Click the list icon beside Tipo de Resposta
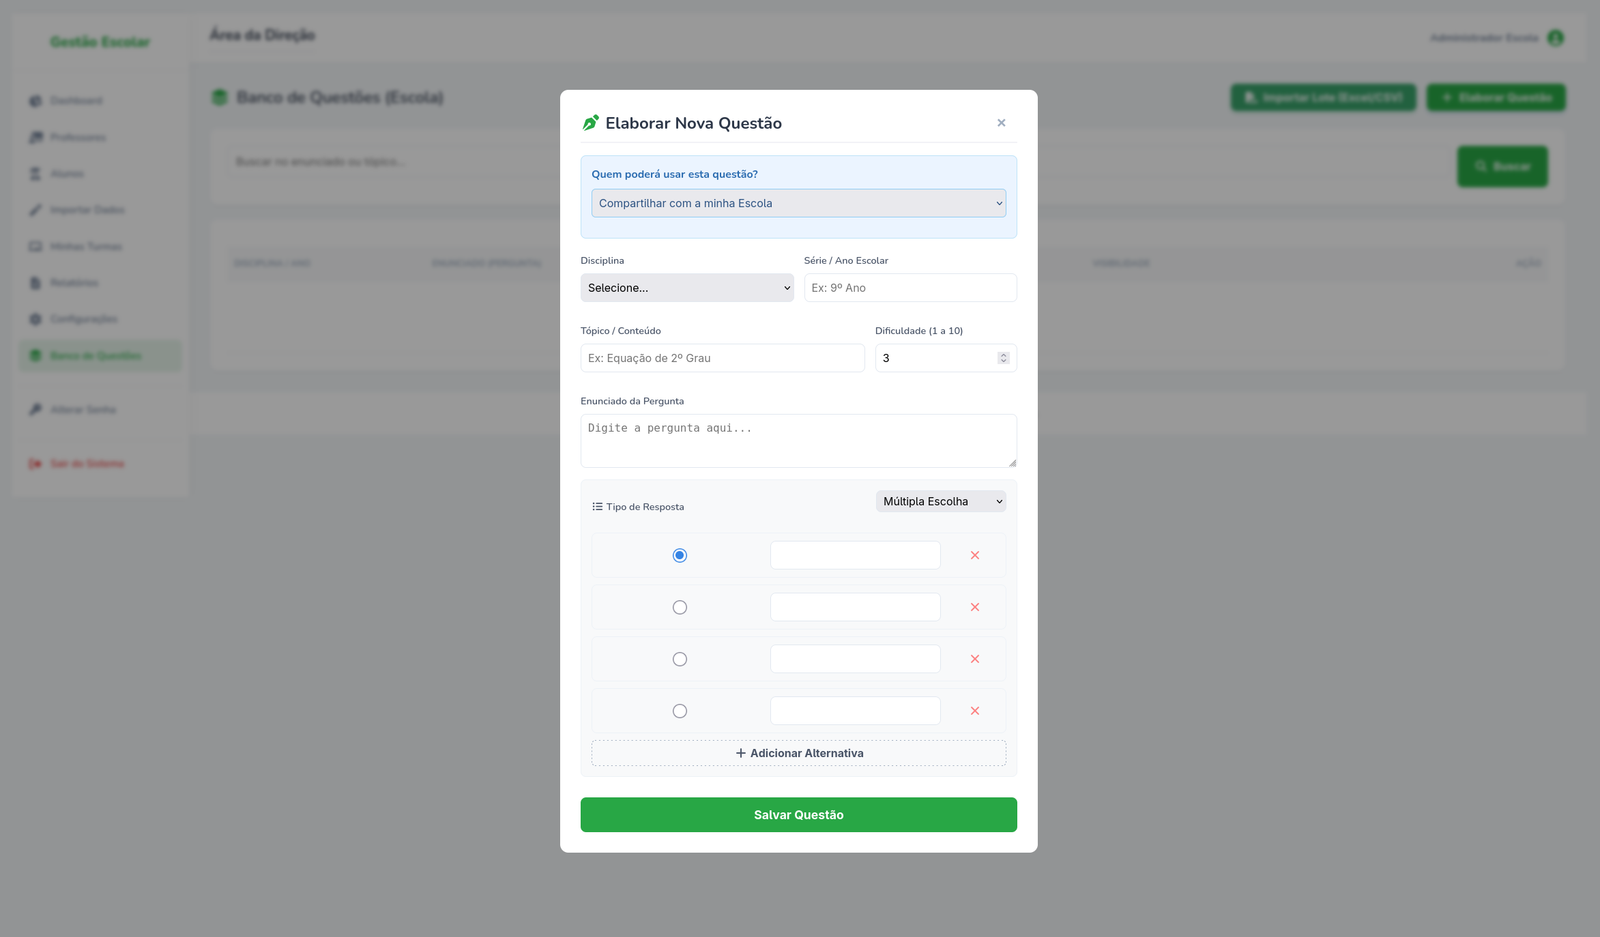This screenshot has width=1600, height=937. pyautogui.click(x=597, y=507)
